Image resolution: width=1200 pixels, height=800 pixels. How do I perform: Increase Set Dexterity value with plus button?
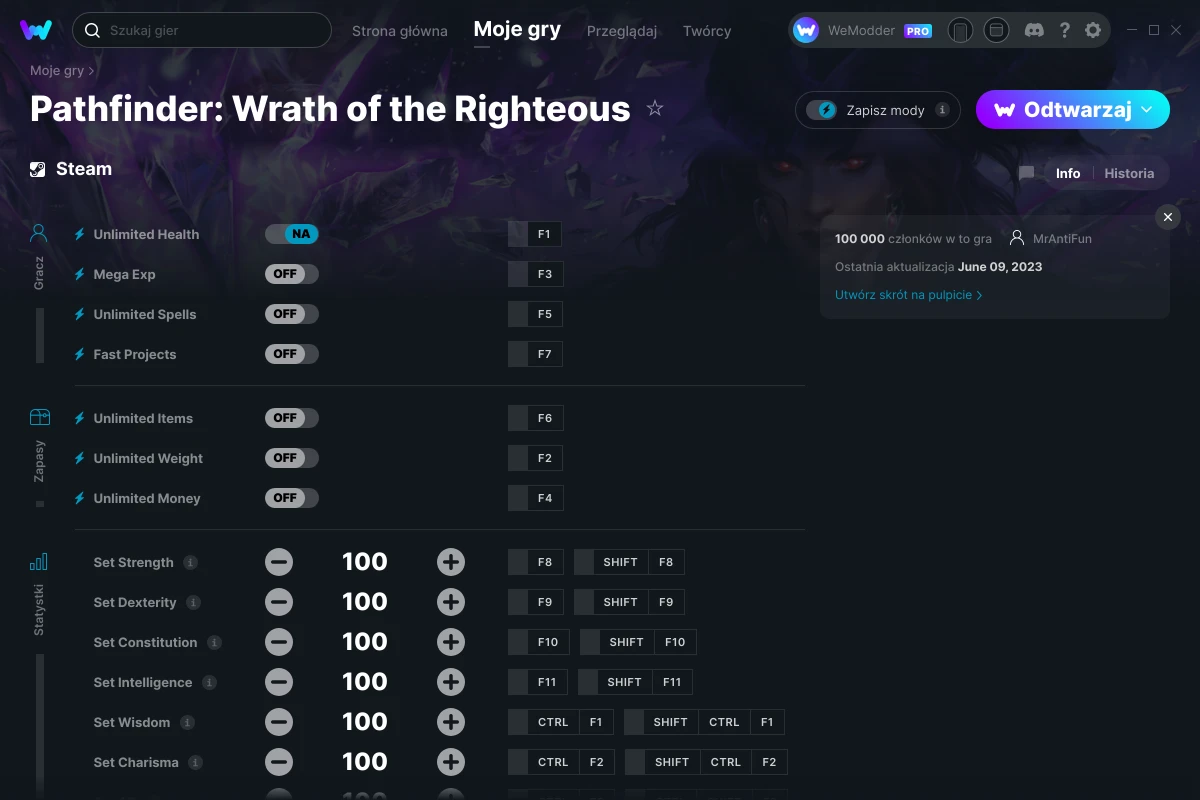pos(451,602)
